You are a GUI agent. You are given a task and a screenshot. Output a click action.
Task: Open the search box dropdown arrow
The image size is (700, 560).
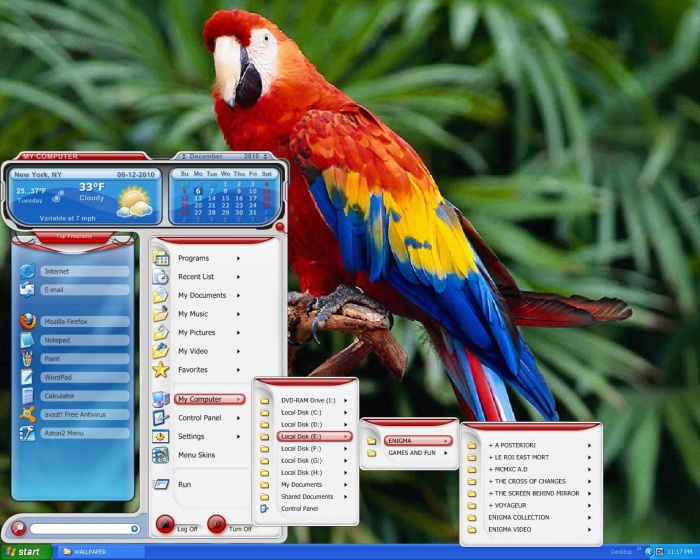tap(134, 529)
